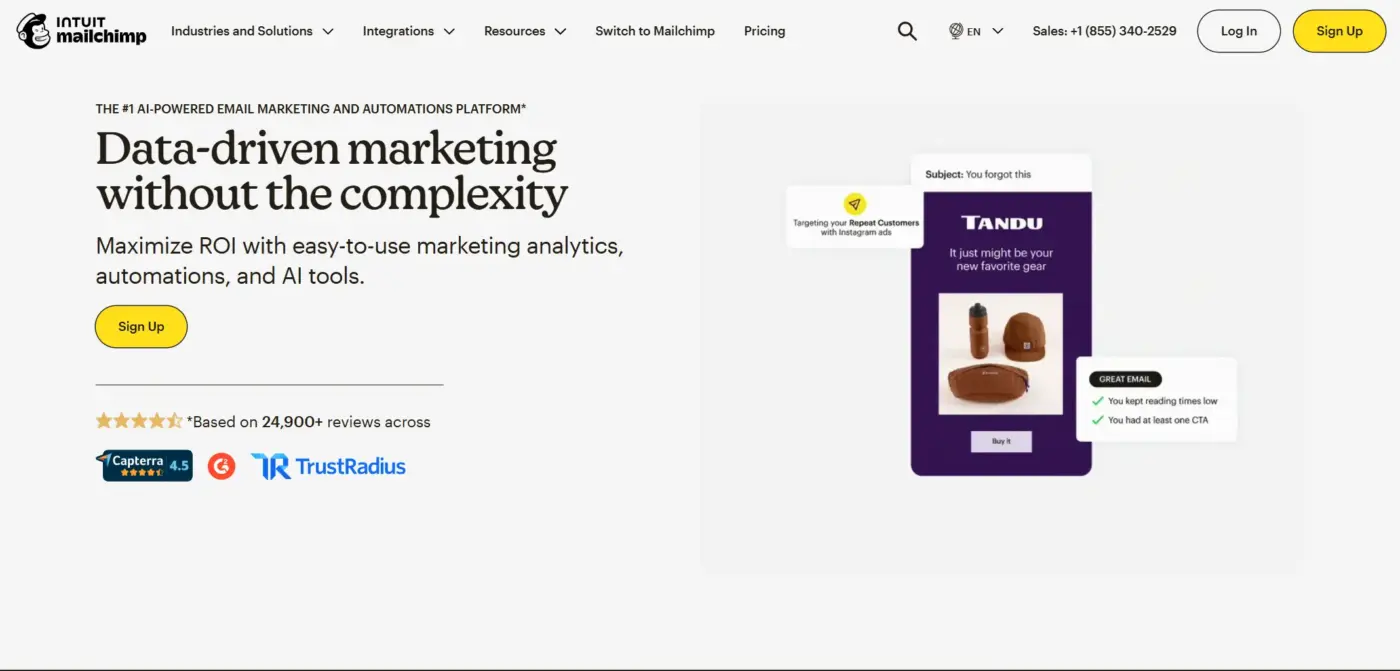1400x671 pixels.
Task: Open the Intuit Mailchimp logo home link
Action: click(81, 31)
